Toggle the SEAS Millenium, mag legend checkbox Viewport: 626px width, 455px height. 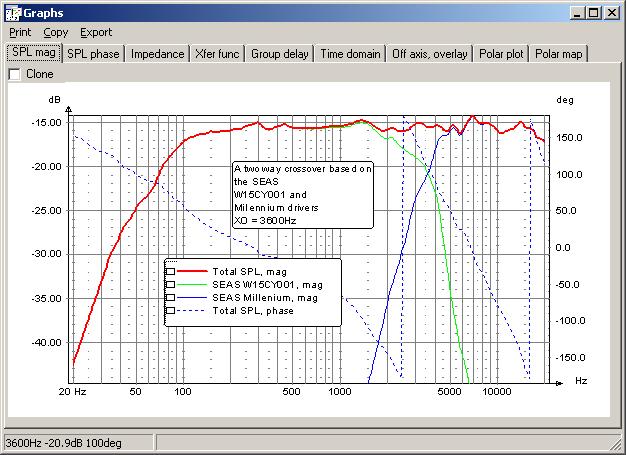click(170, 297)
